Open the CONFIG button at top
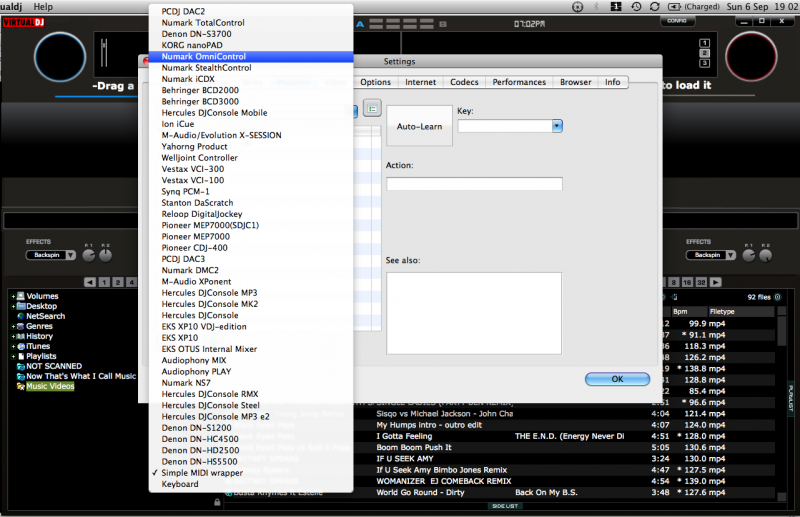 677,21
